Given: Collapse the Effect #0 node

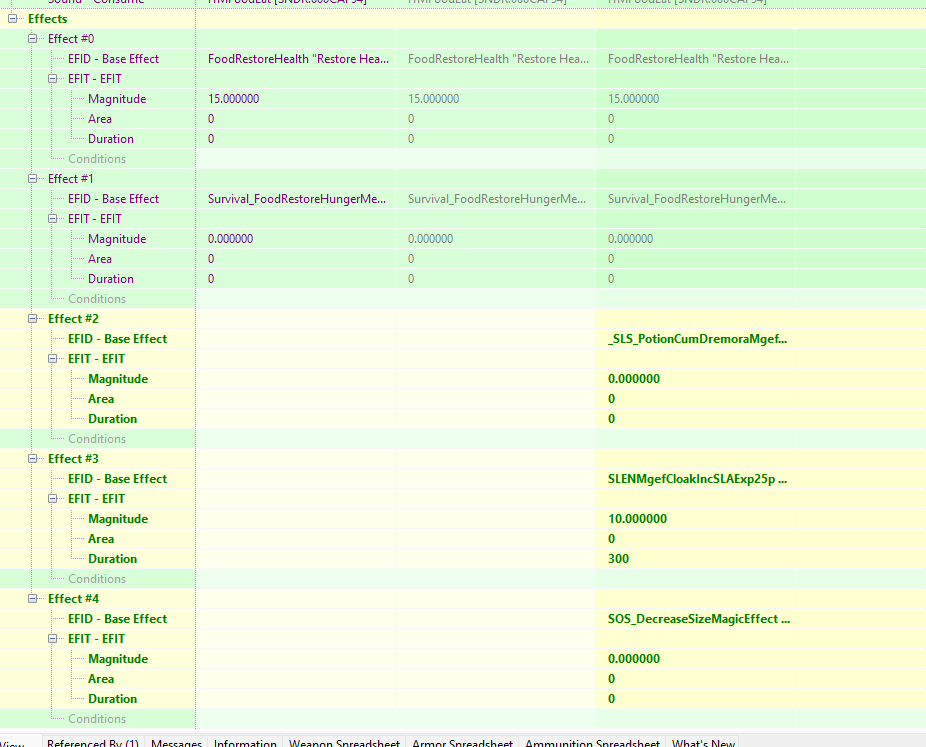Looking at the screenshot, I should pos(32,39).
